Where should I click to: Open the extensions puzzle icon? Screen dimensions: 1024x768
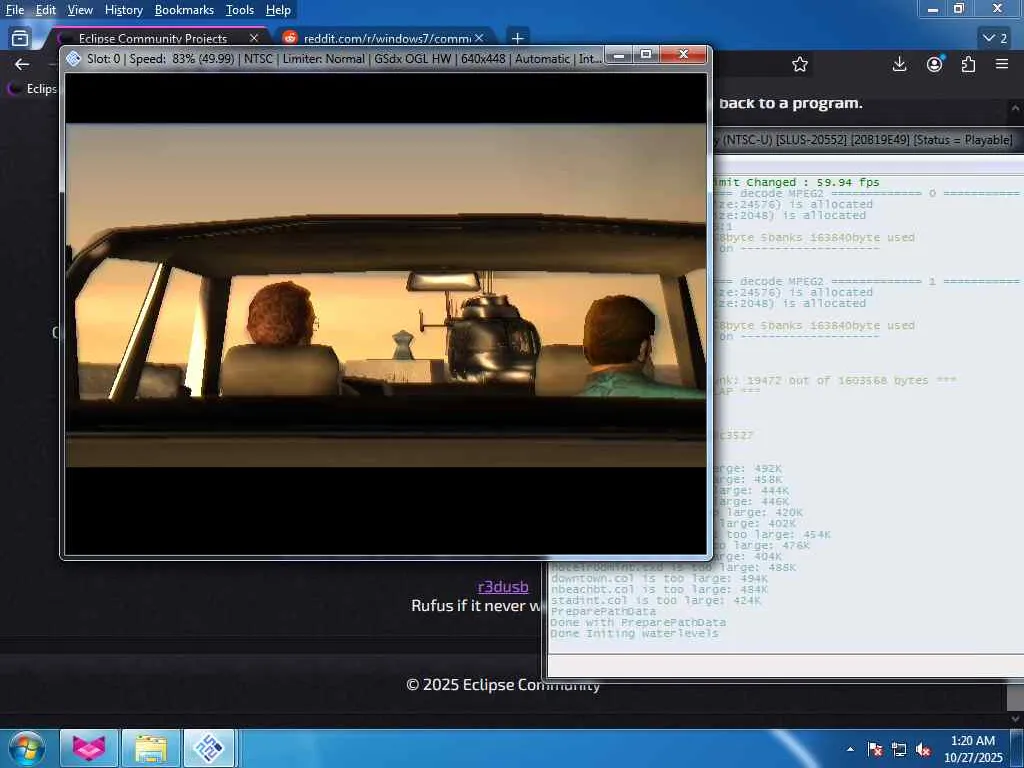click(x=968, y=64)
